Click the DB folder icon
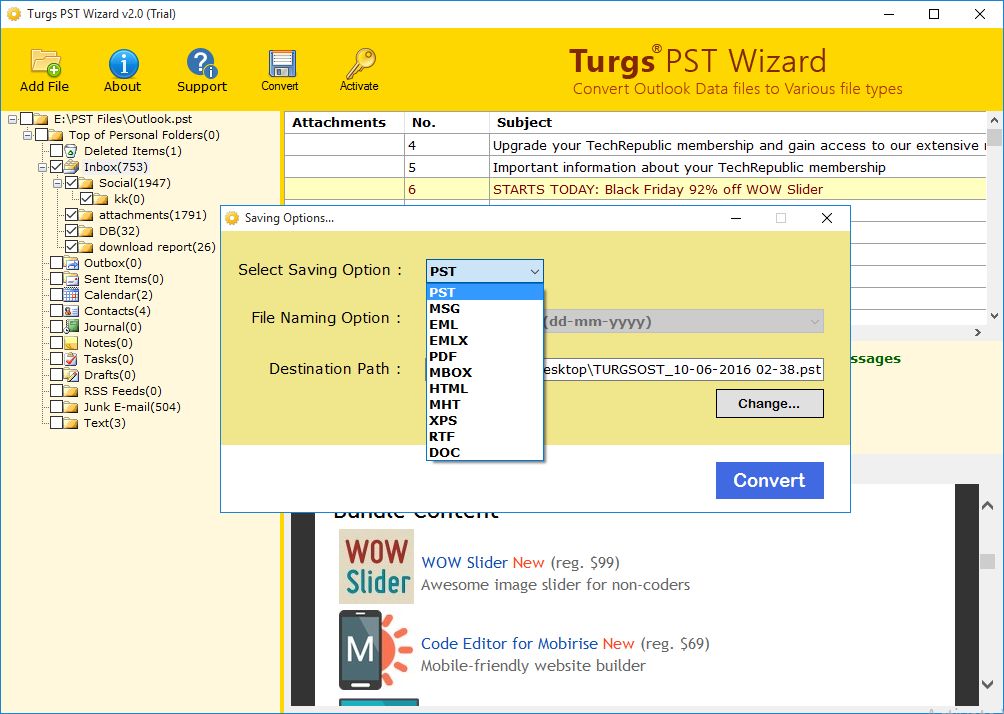The height and width of the screenshot is (714, 1004). 86,231
